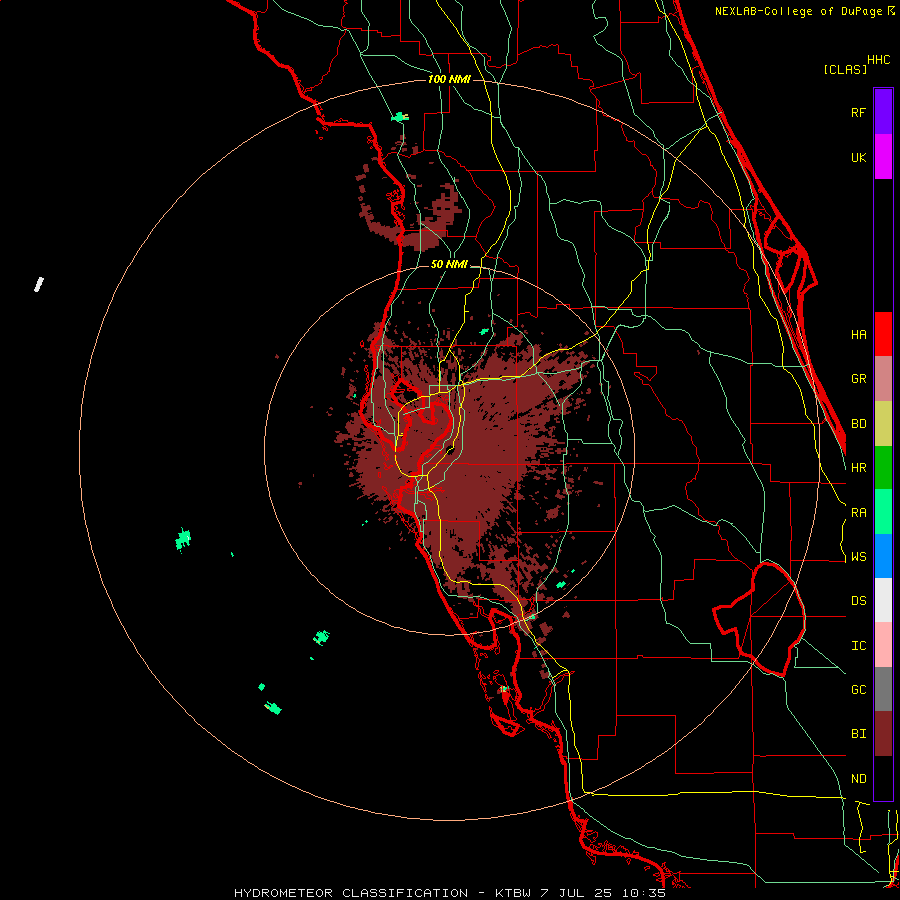Click the '[CLAS]' legend header

pyautogui.click(x=845, y=69)
